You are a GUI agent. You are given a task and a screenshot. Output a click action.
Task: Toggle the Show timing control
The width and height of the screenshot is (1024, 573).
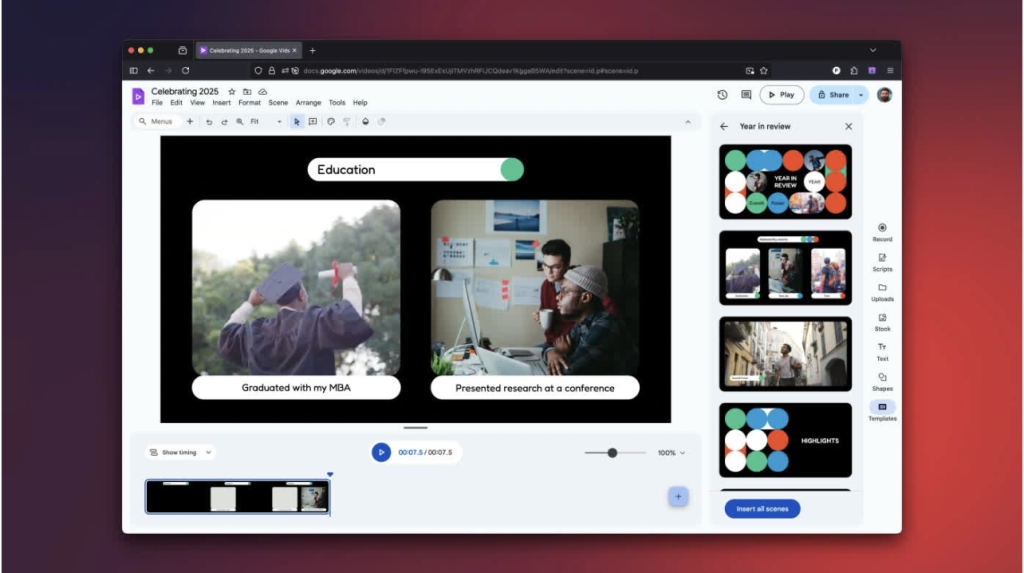tap(180, 452)
